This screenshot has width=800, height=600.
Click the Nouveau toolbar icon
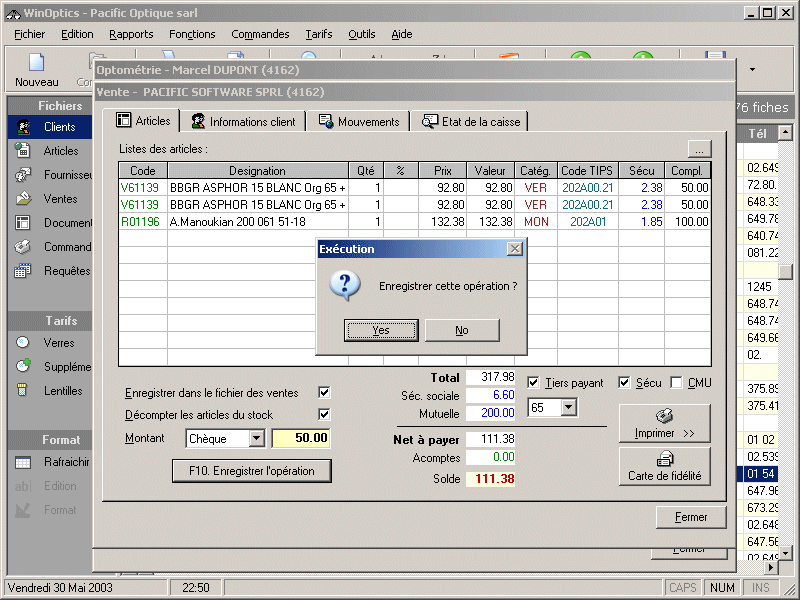[x=36, y=68]
